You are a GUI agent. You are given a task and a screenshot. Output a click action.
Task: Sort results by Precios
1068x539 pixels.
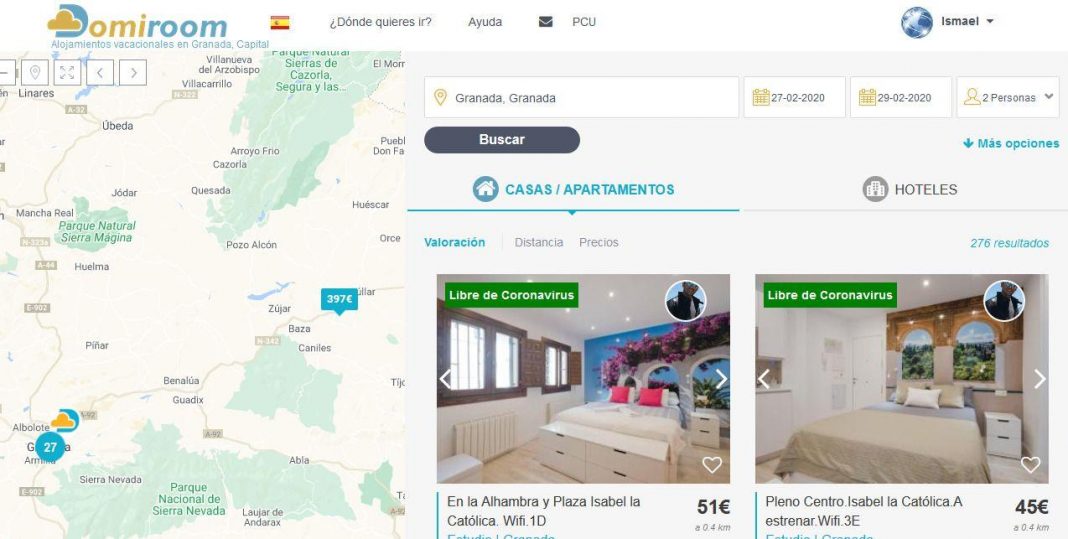599,243
